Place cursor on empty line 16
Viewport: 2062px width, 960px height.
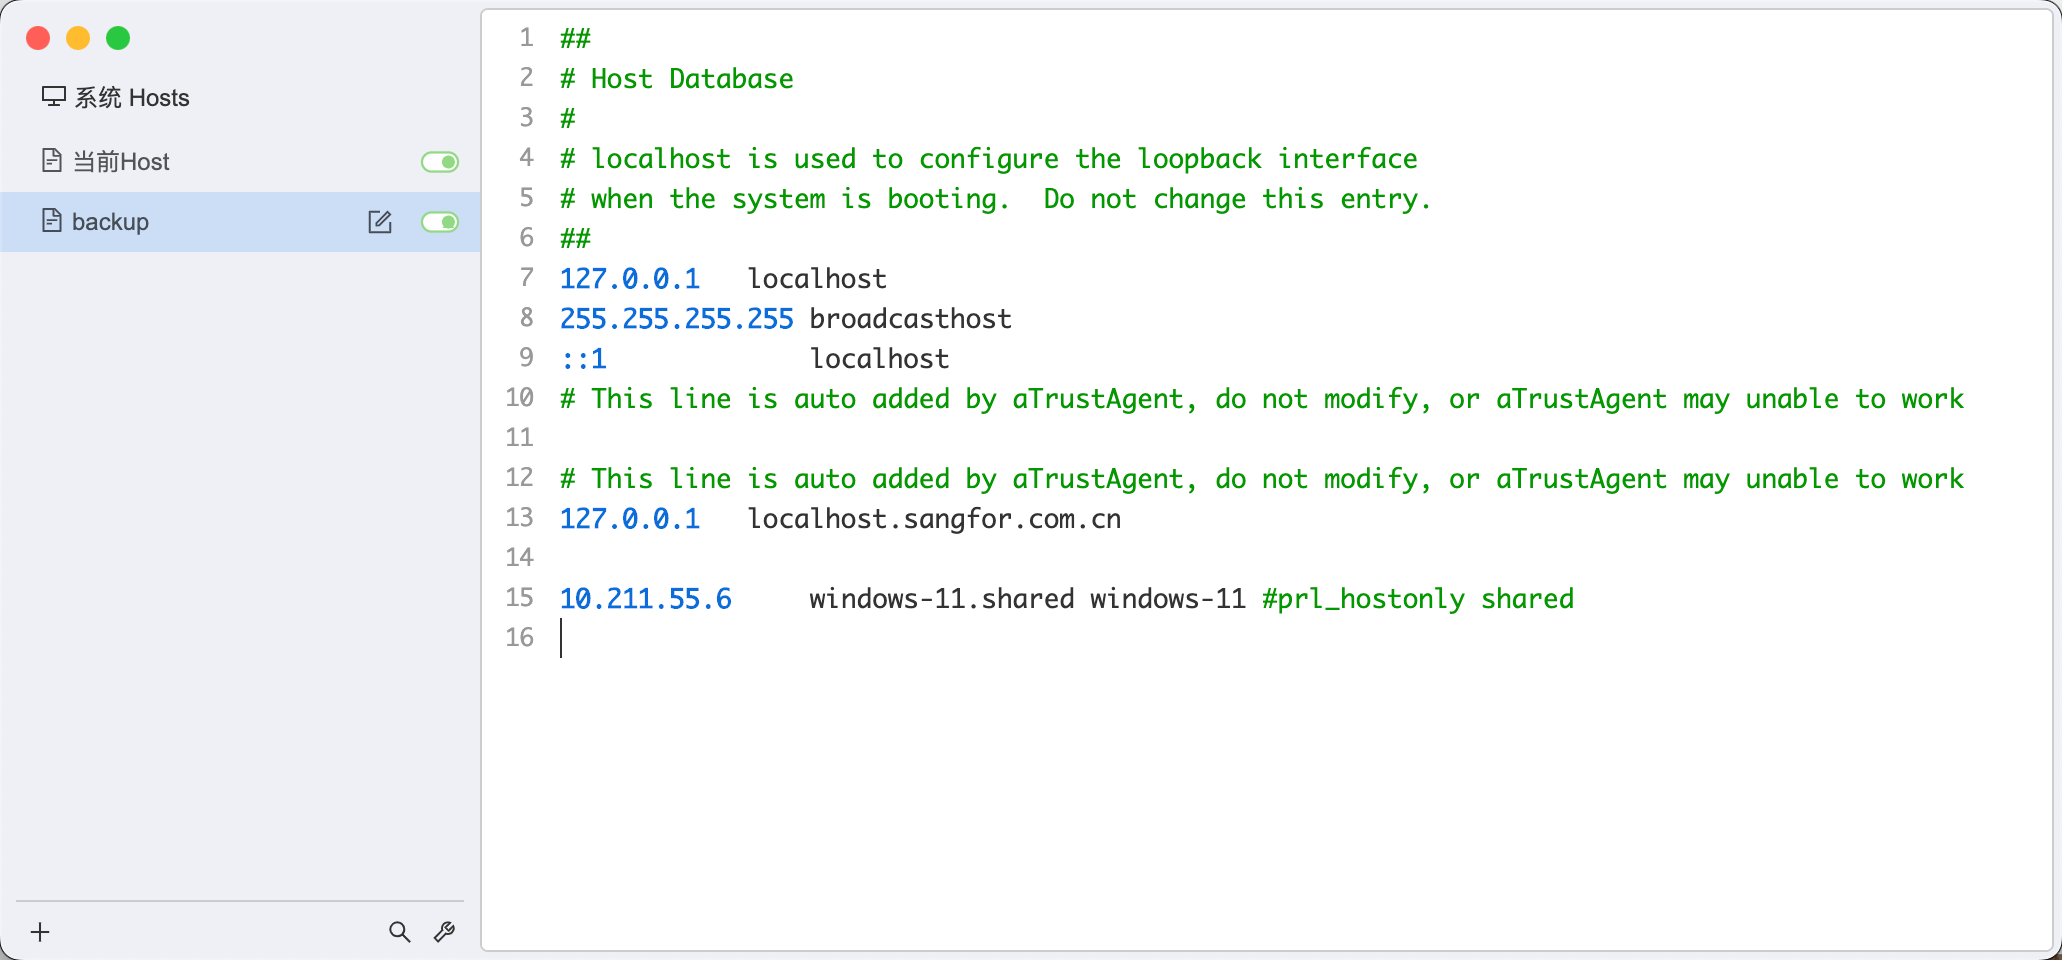coord(800,638)
